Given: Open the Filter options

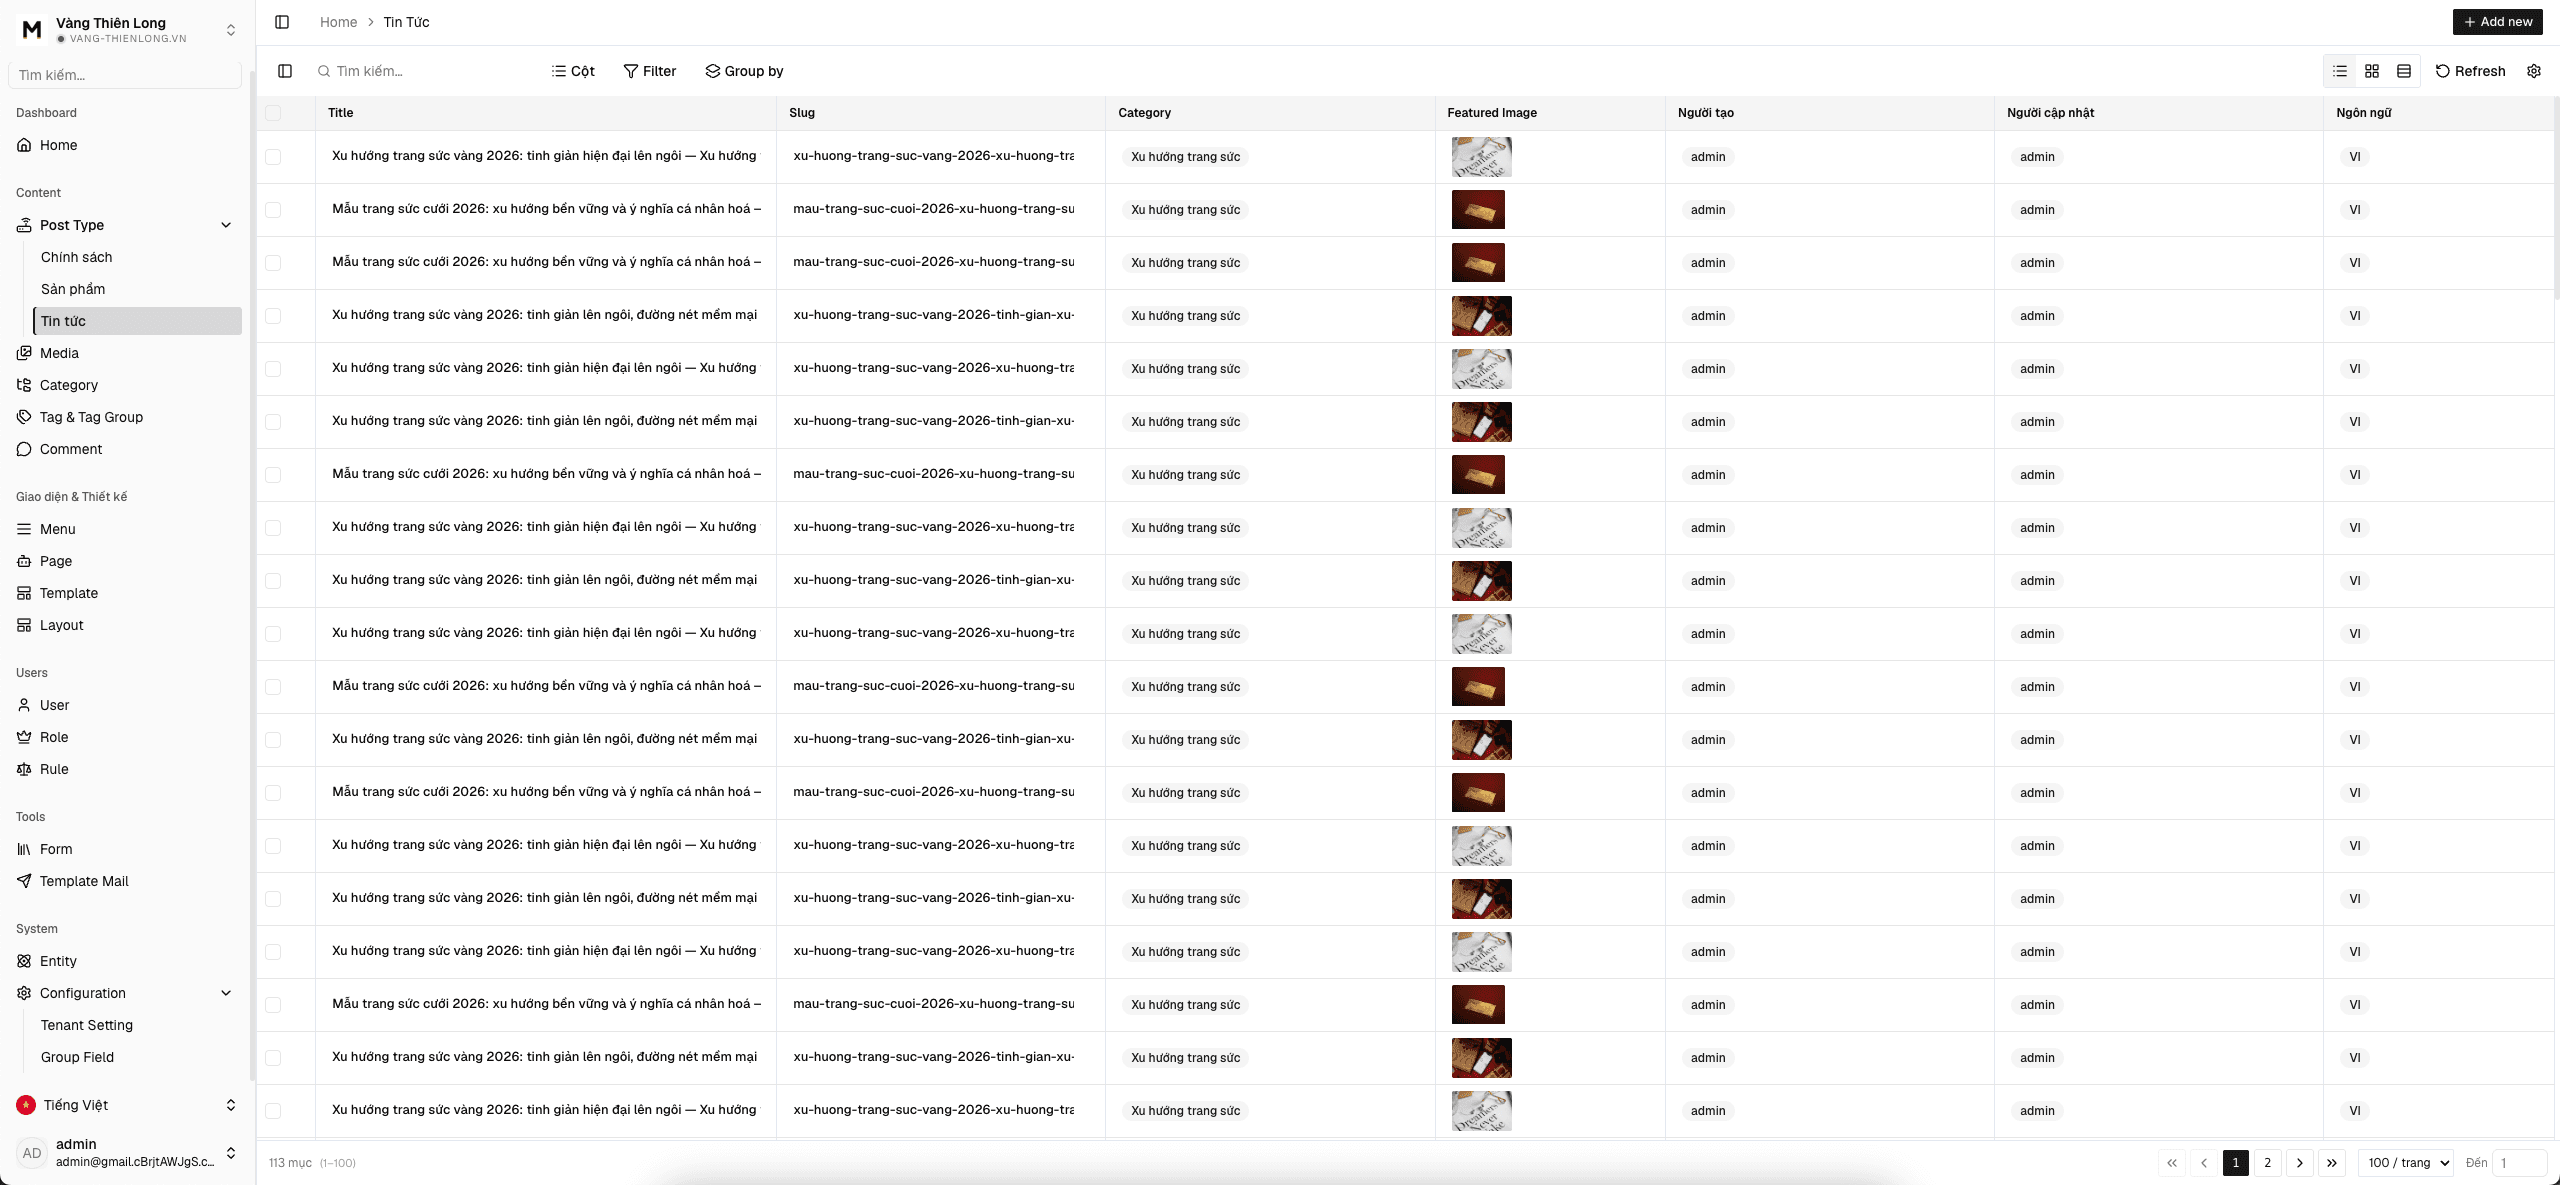Looking at the screenshot, I should point(650,71).
